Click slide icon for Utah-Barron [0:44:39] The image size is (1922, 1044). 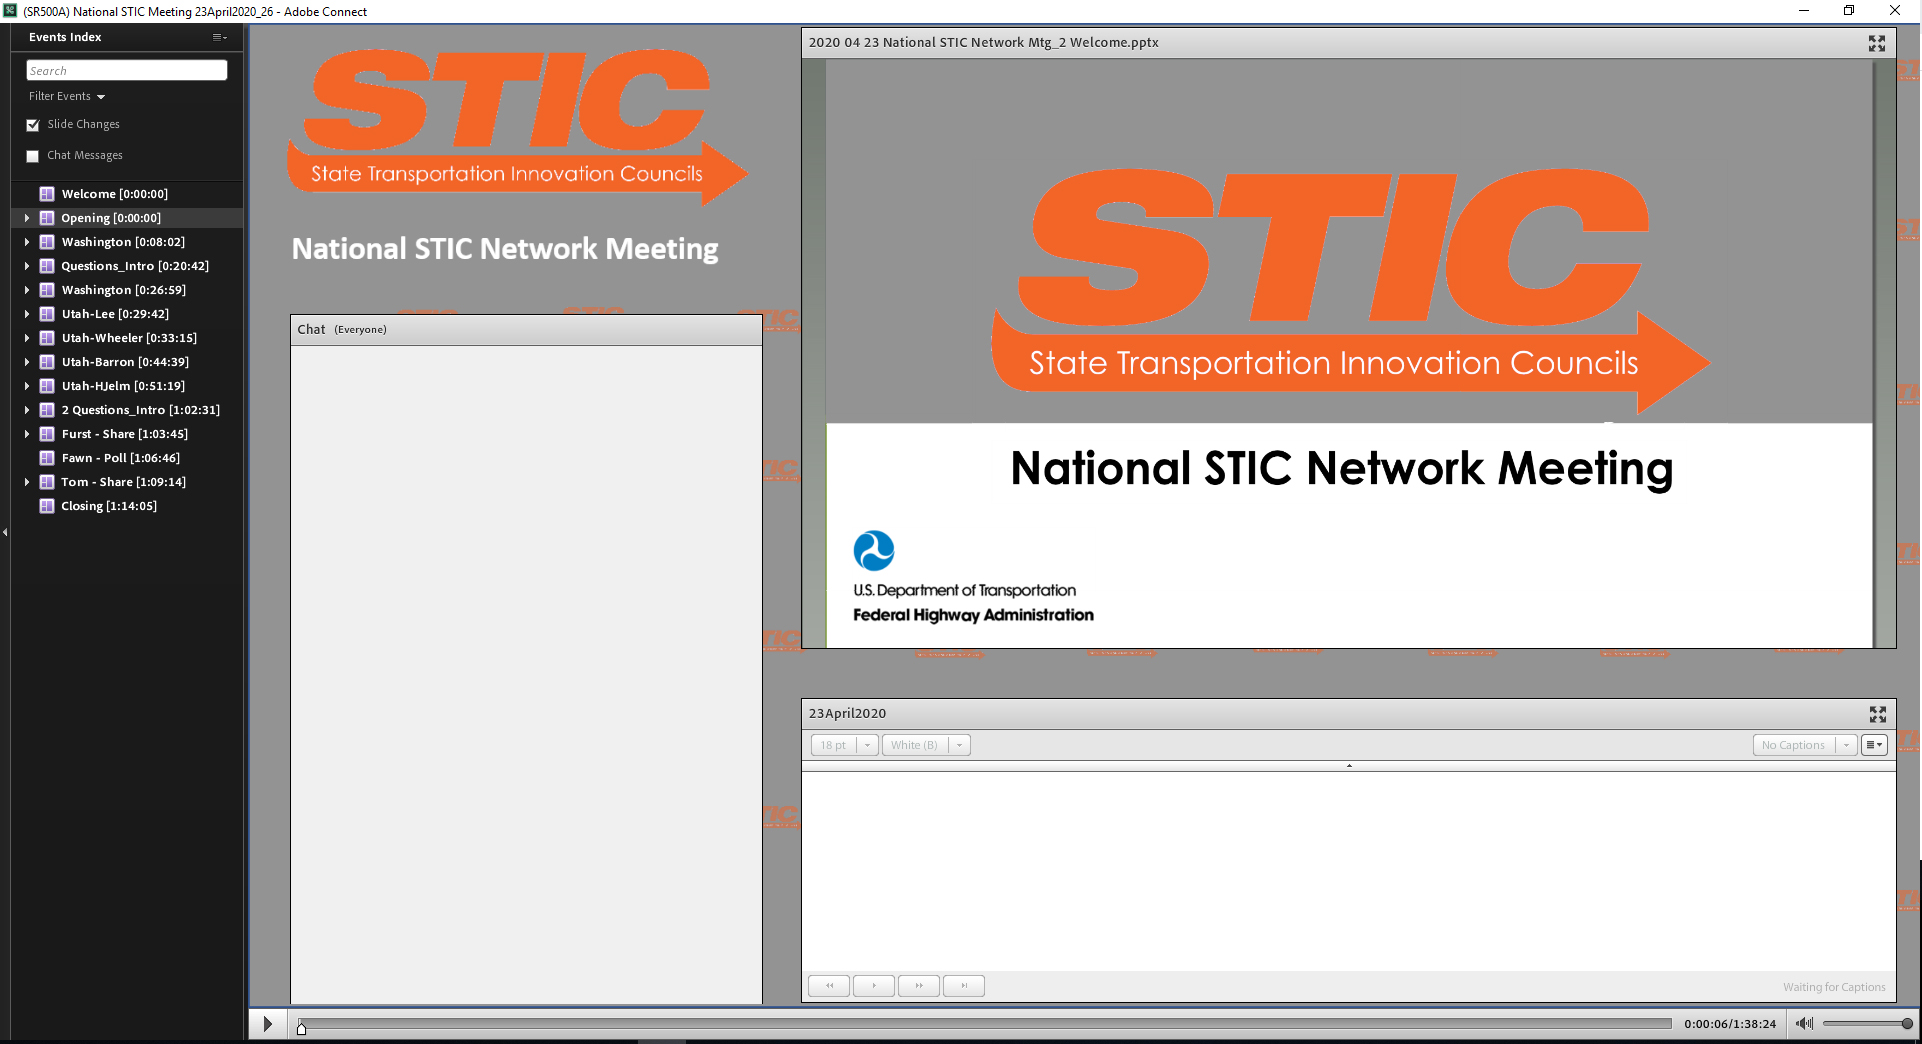(47, 361)
